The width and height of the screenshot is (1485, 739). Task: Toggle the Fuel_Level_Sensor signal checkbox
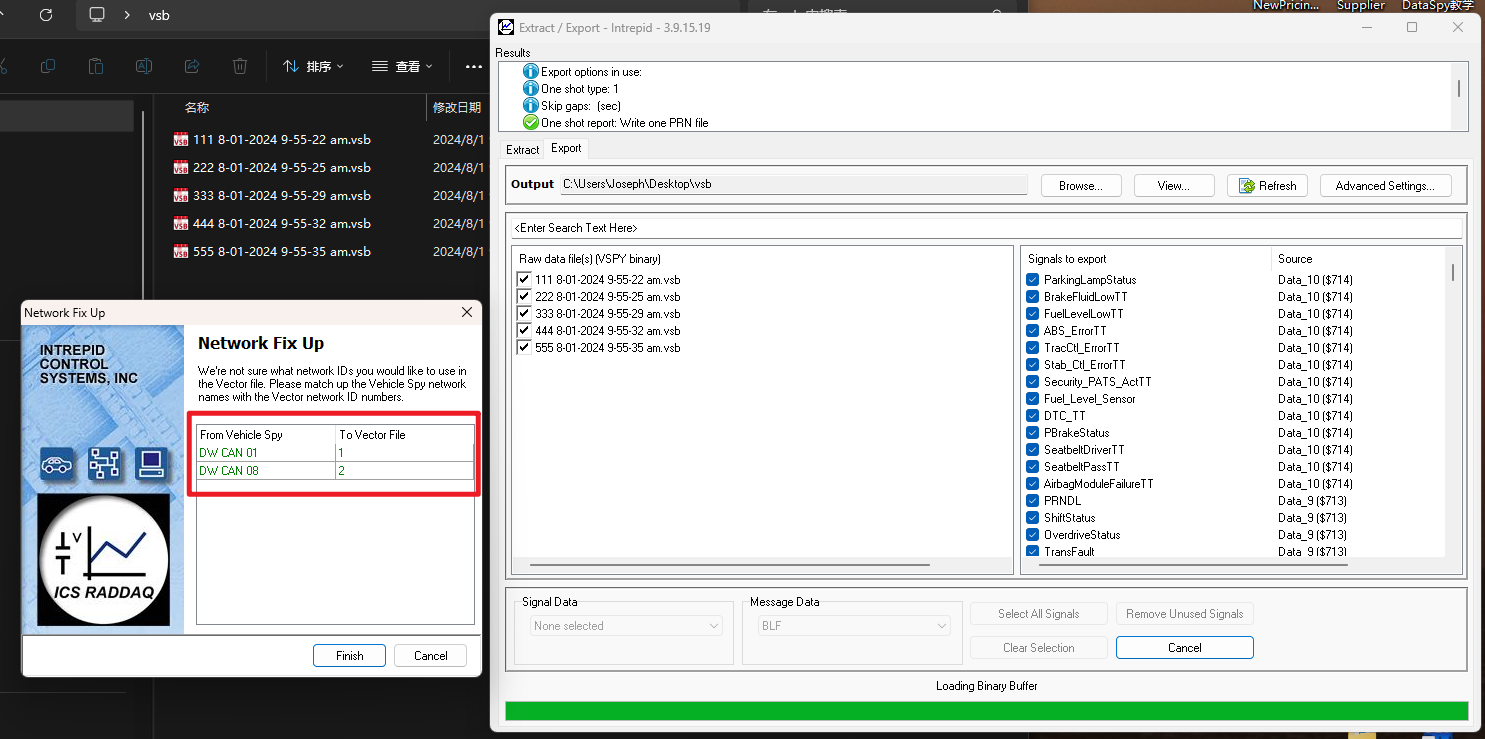1033,399
